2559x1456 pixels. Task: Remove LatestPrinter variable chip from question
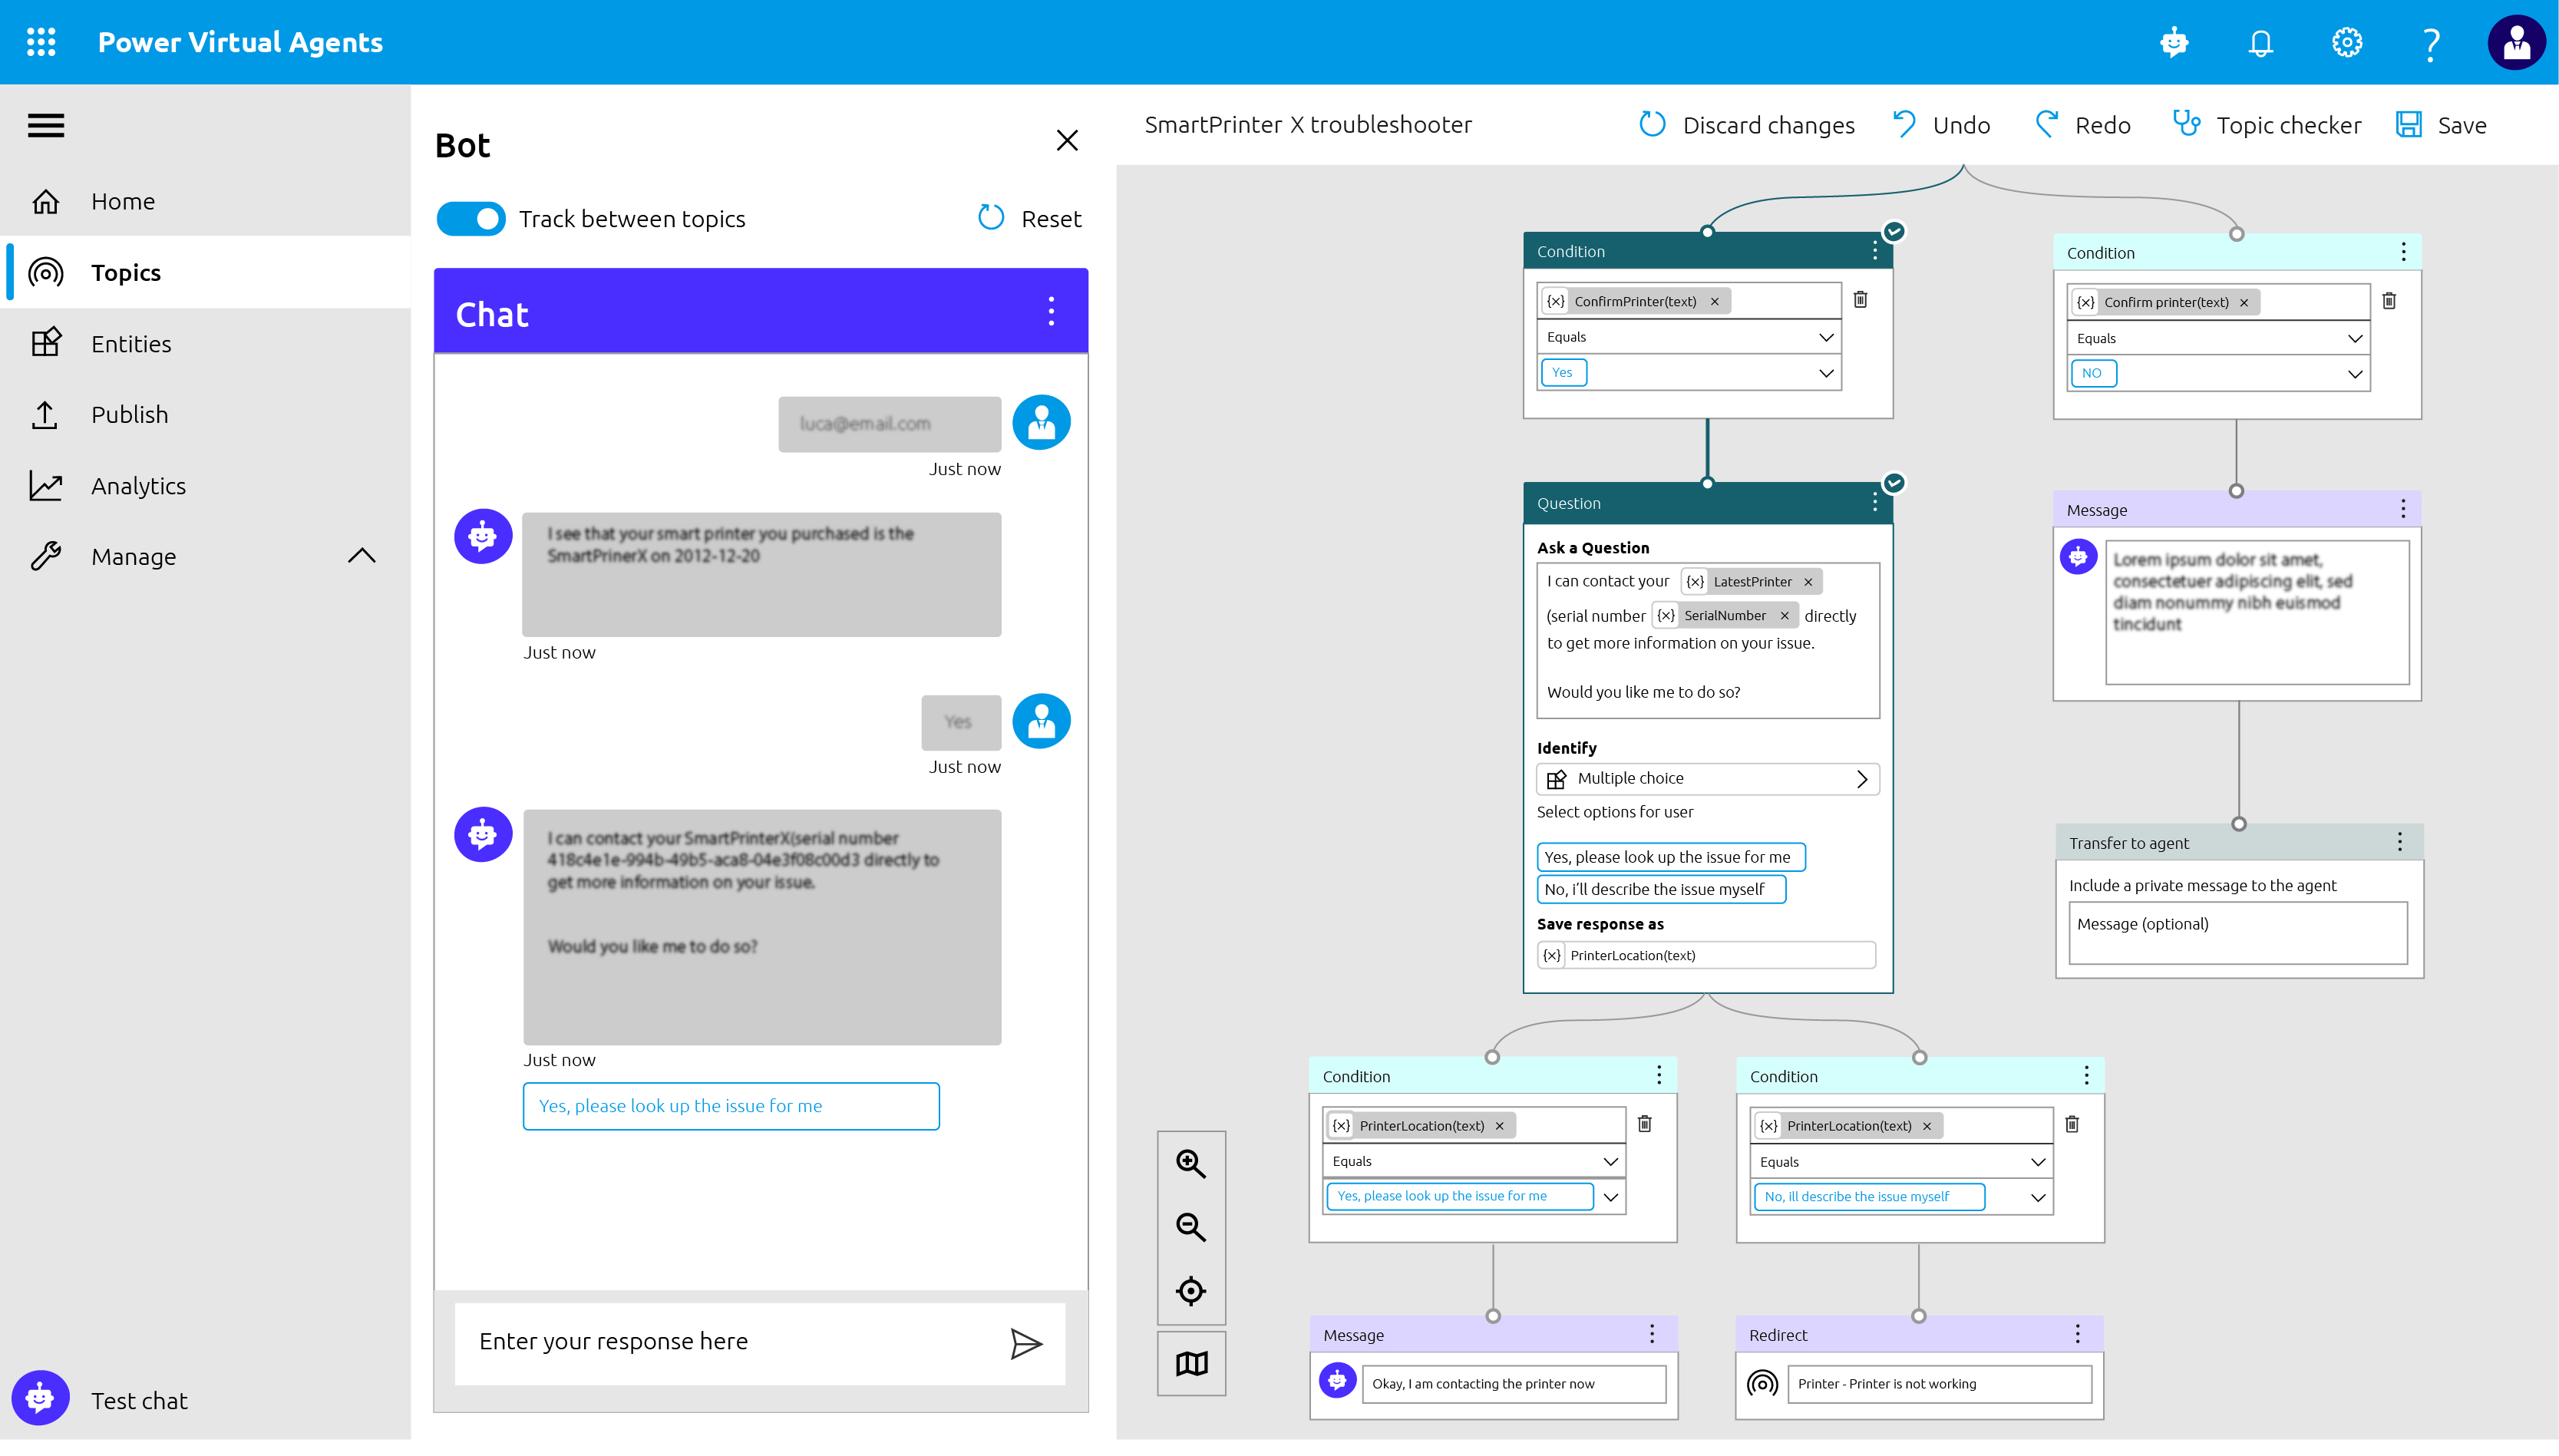[1808, 582]
